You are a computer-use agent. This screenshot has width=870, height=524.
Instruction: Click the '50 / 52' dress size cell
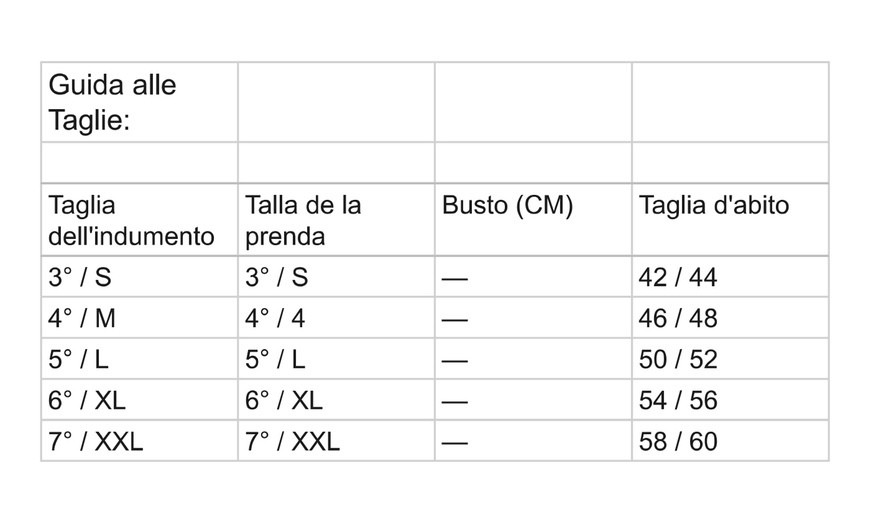730,359
